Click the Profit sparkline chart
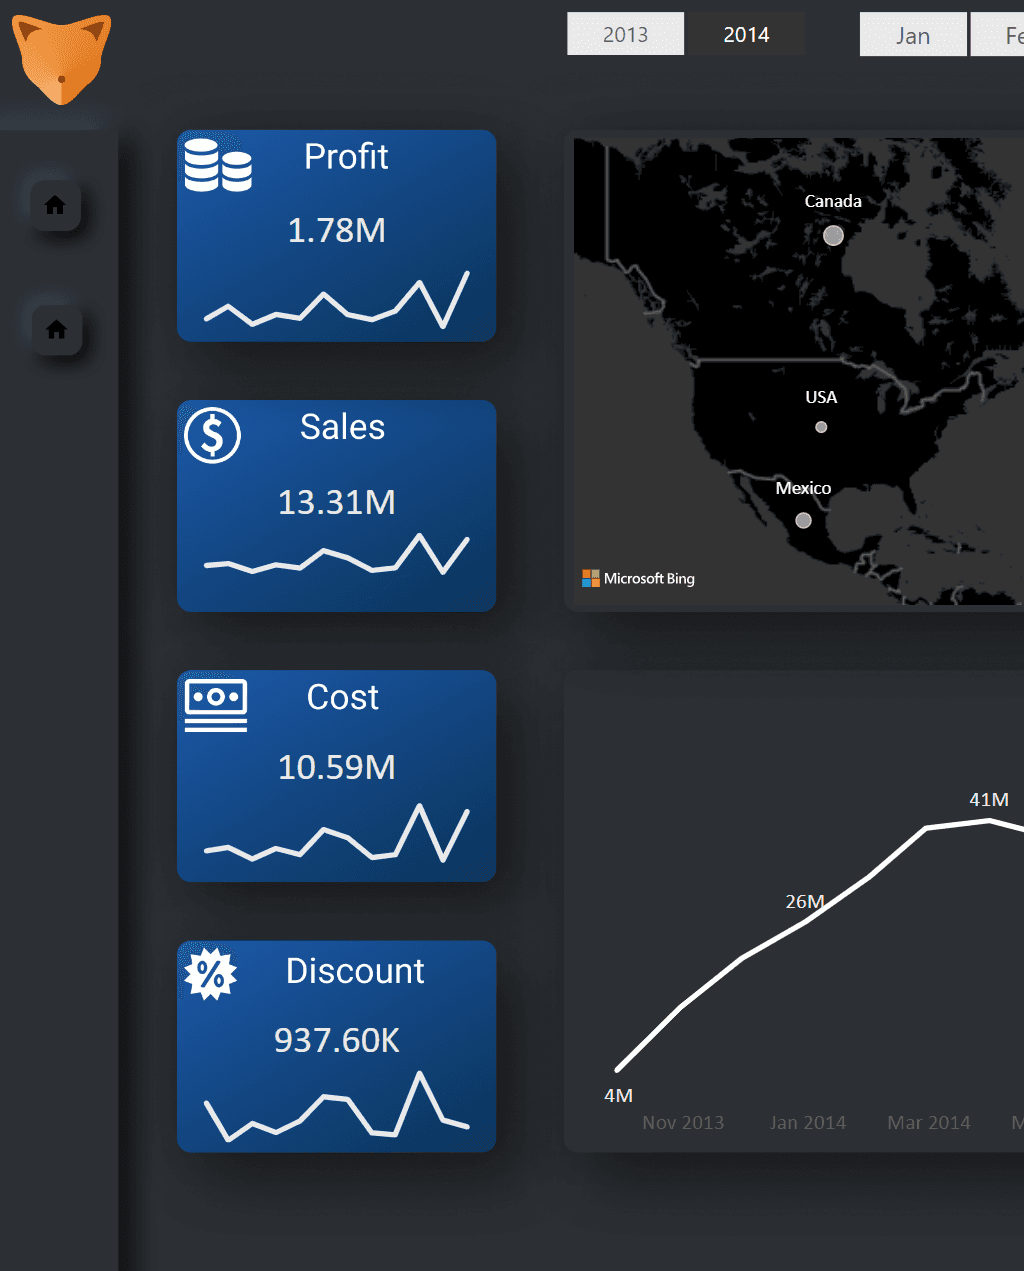Viewport: 1024px width, 1271px height. coord(337,299)
